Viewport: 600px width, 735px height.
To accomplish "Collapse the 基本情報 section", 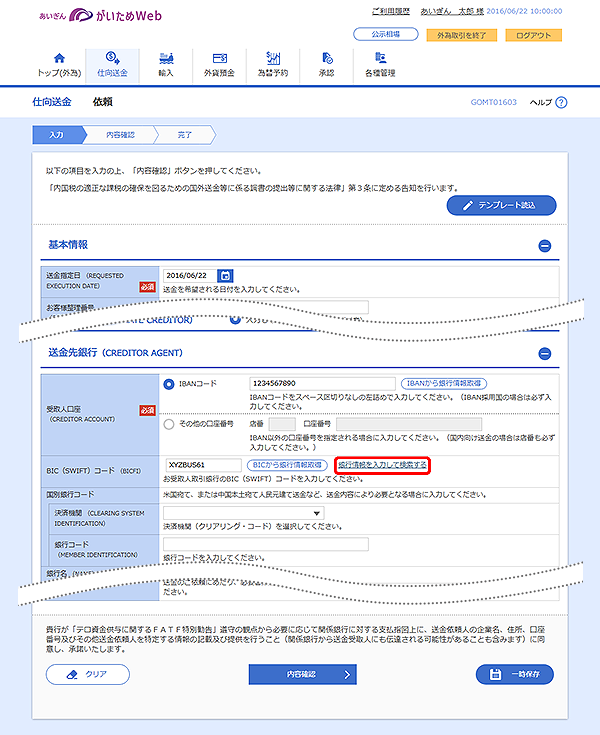I will (545, 245).
